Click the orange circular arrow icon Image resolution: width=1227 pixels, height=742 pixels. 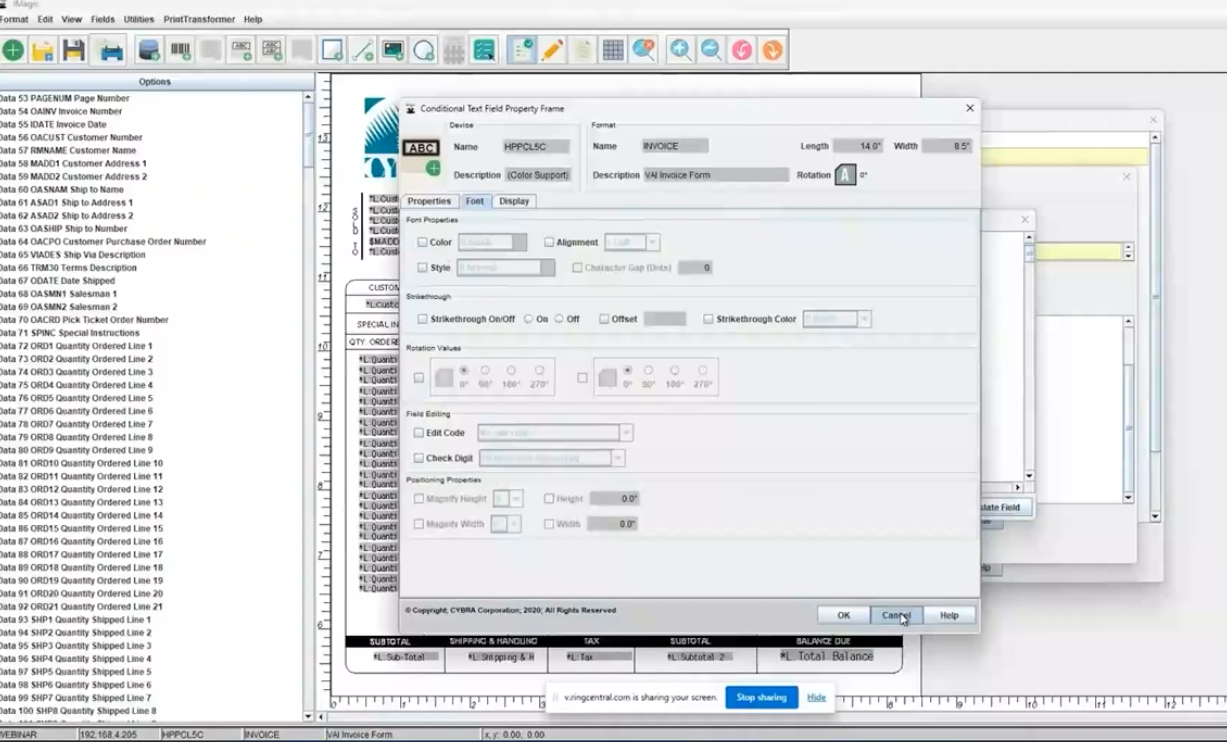click(x=772, y=50)
